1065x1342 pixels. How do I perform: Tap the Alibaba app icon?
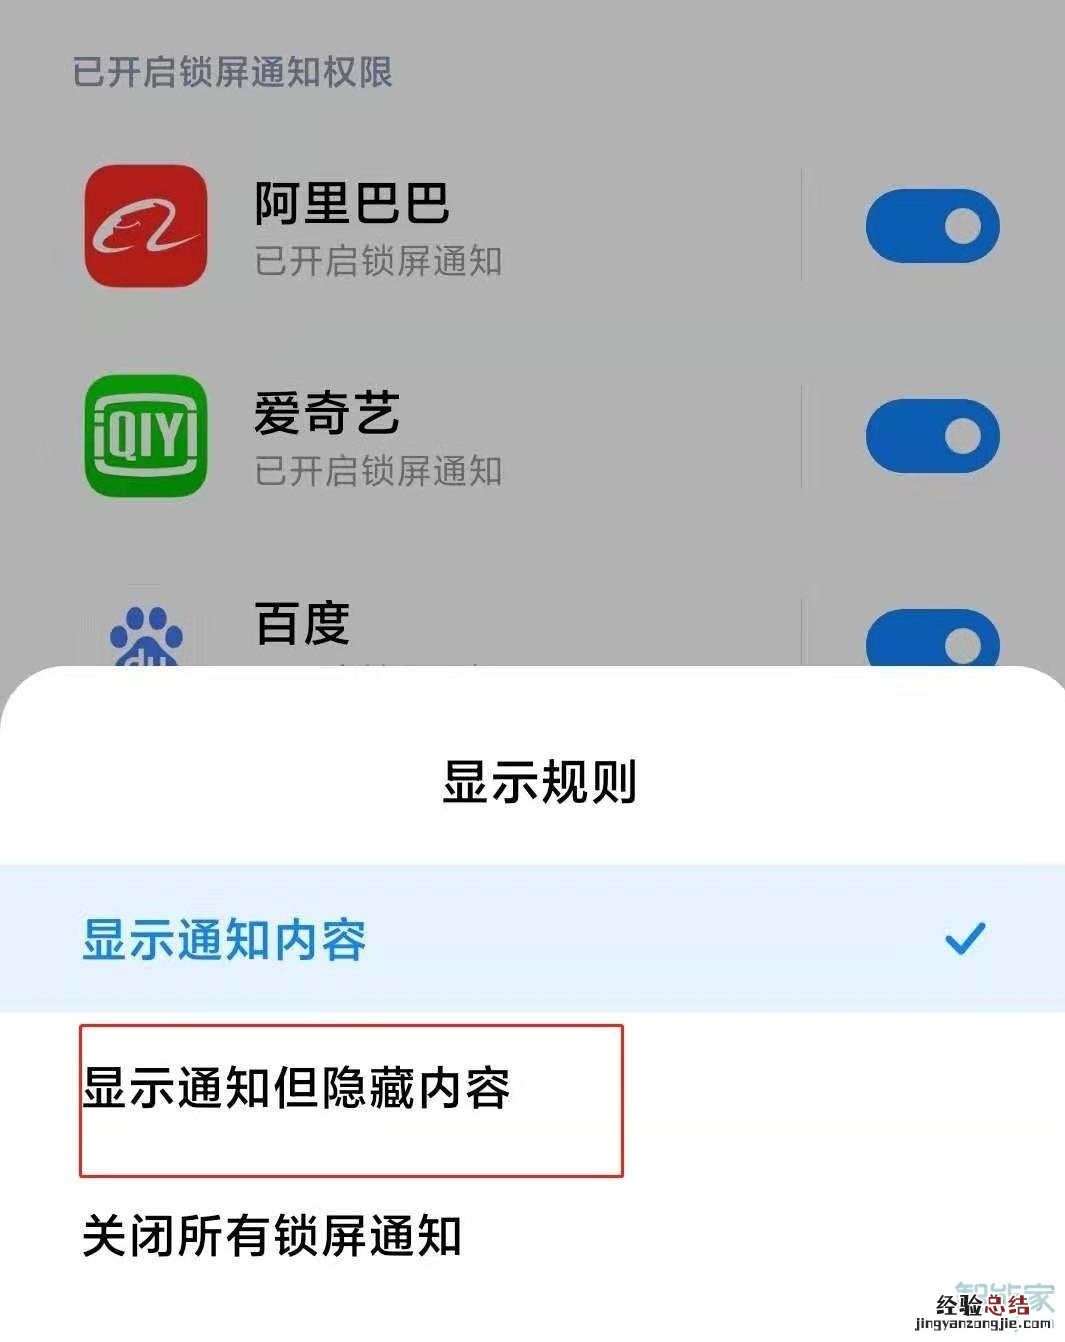146,226
